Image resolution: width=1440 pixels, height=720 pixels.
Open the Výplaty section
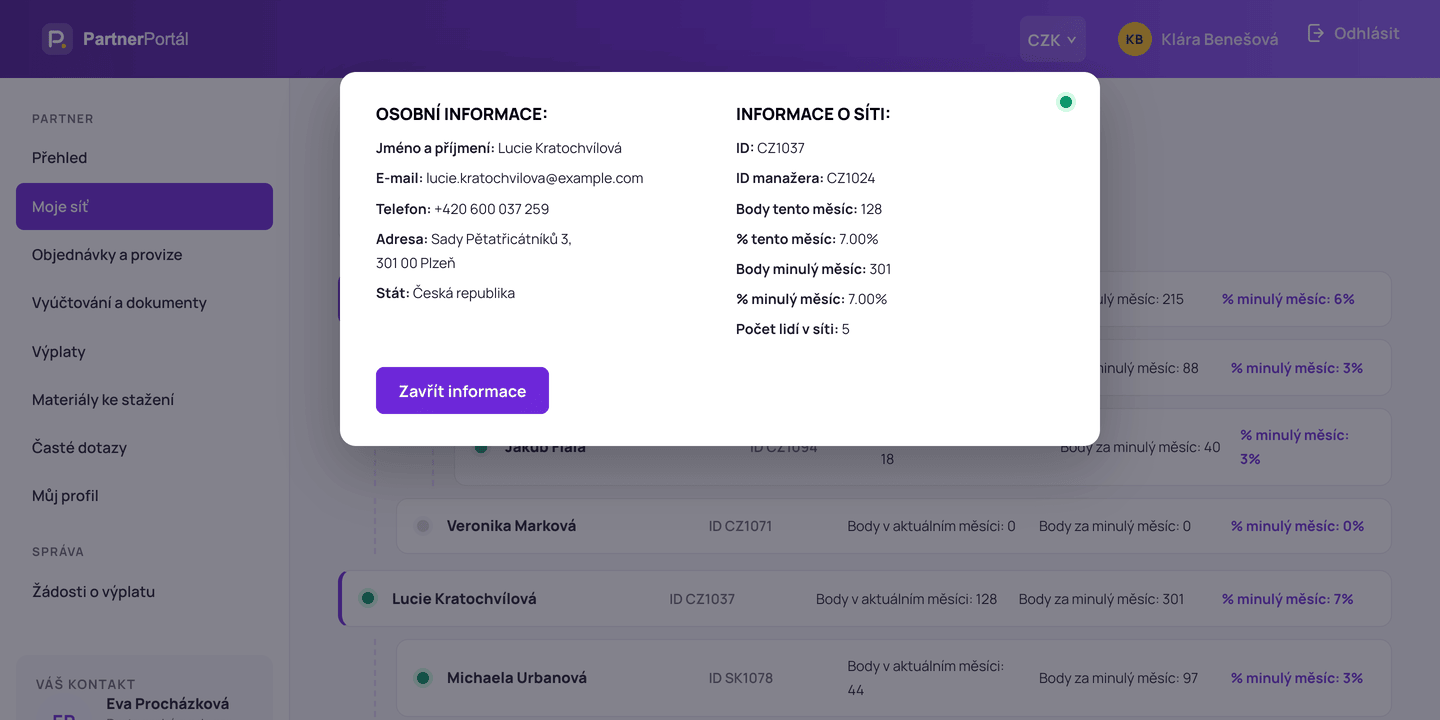(144, 351)
